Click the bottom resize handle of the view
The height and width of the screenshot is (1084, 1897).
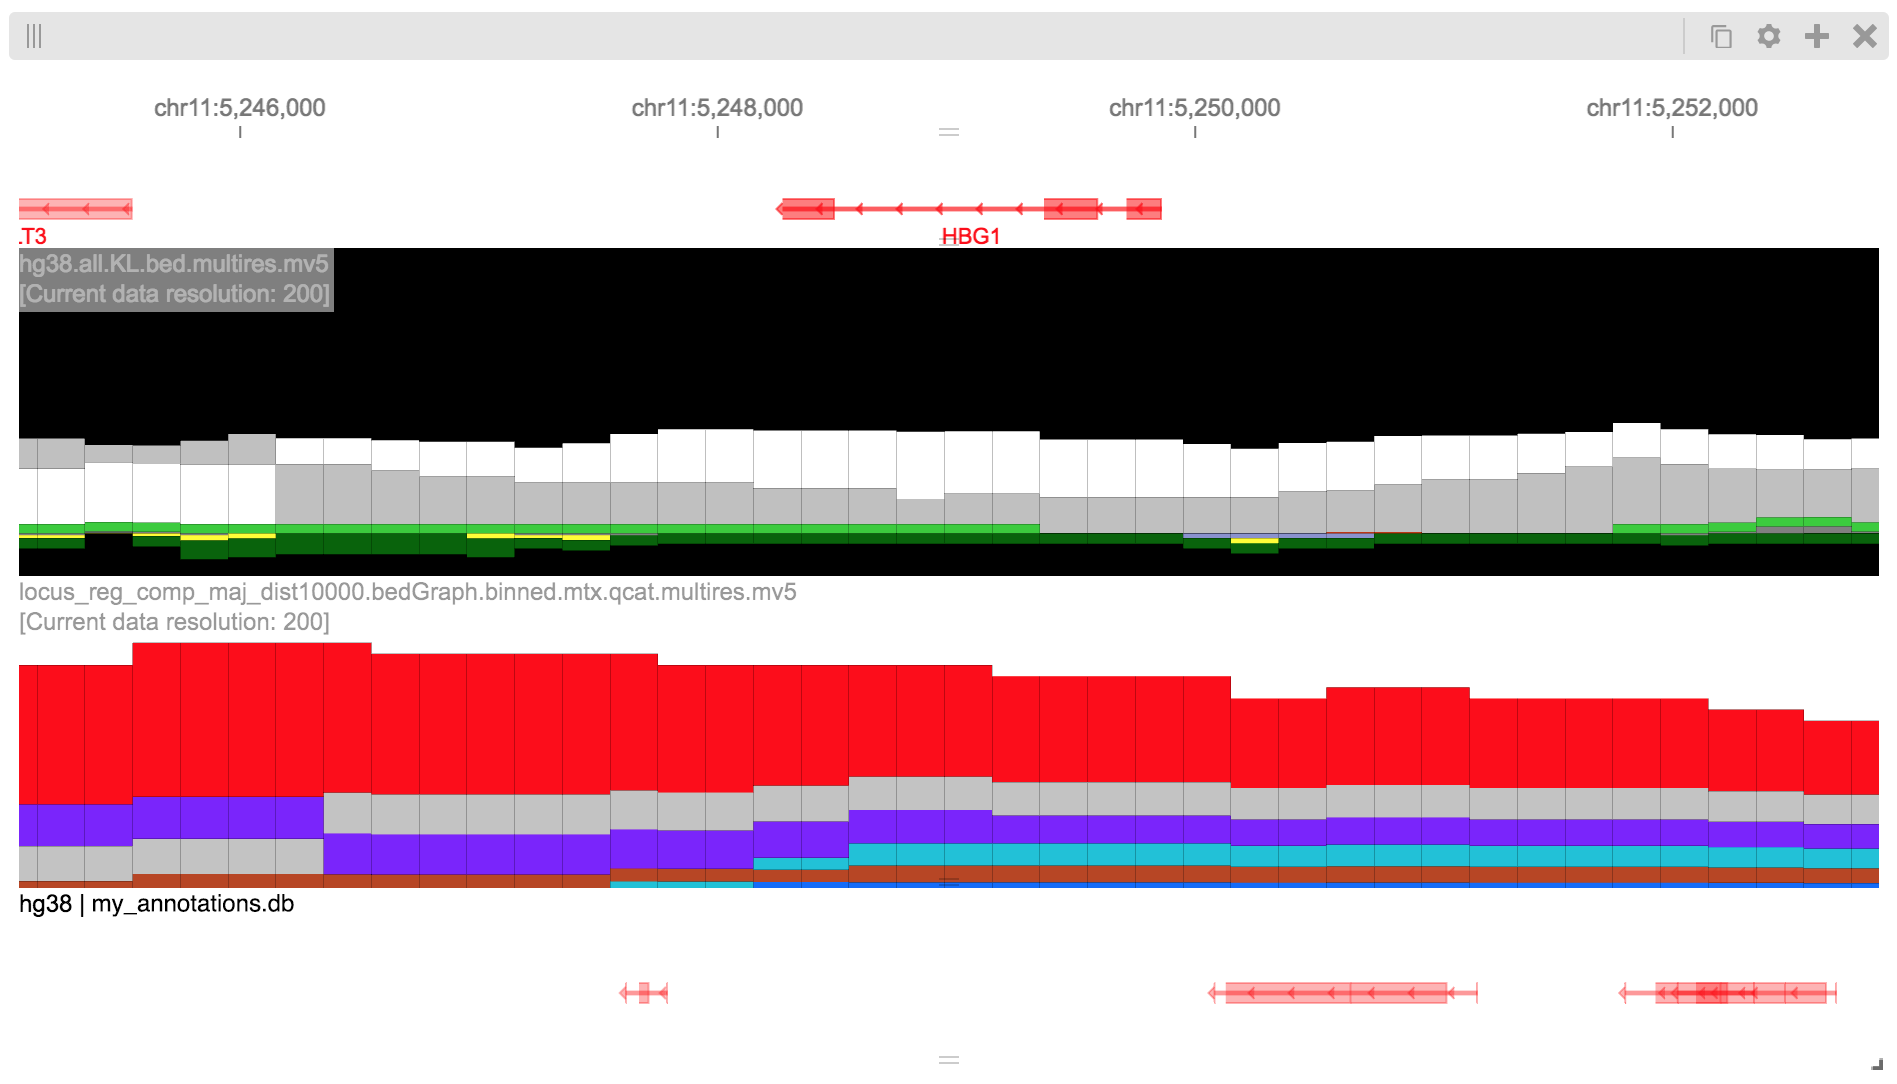(949, 1058)
